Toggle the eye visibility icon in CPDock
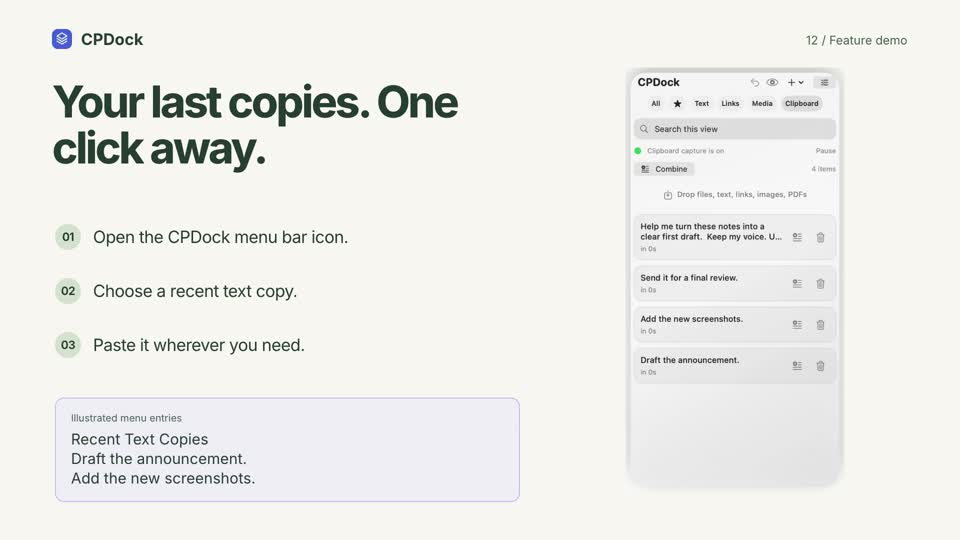 (x=773, y=83)
